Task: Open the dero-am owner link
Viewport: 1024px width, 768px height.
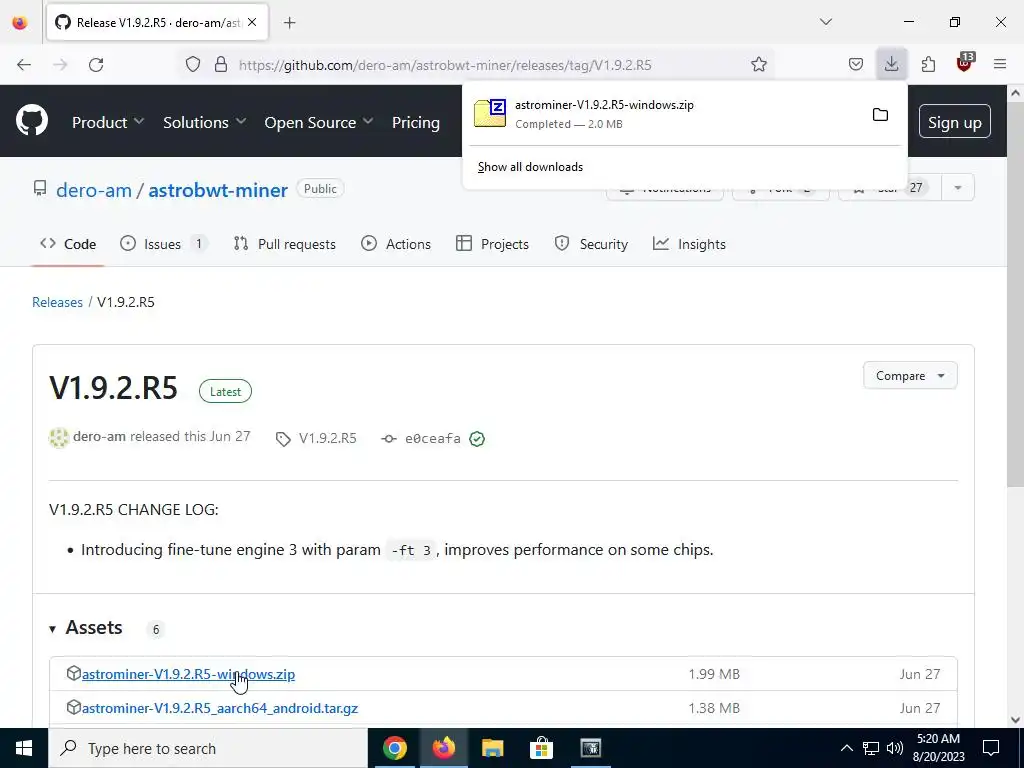Action: click(93, 190)
